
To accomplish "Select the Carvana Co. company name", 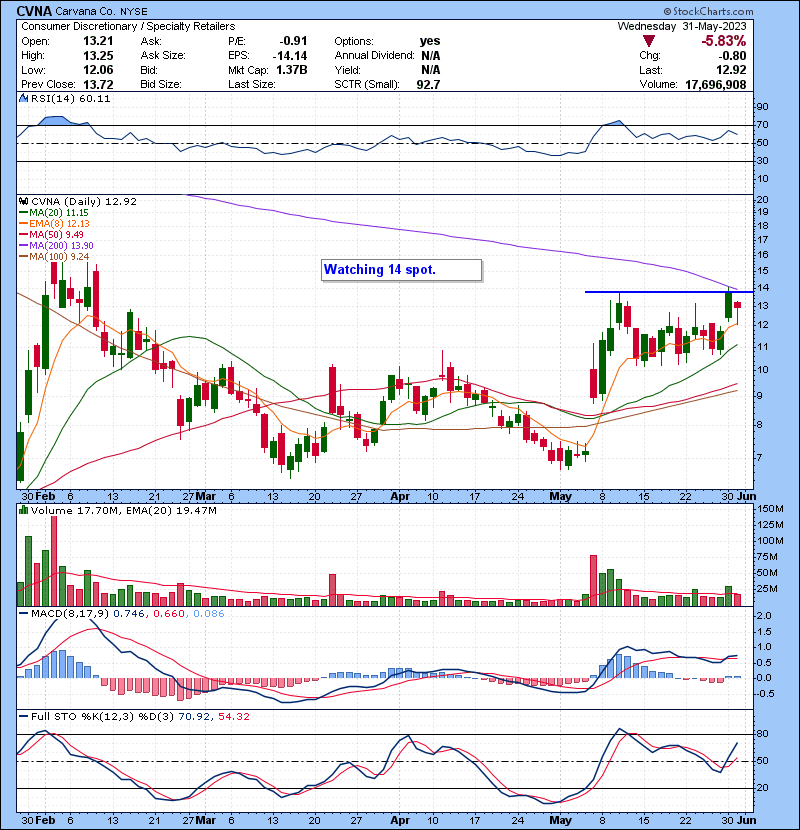I will click(x=86, y=11).
